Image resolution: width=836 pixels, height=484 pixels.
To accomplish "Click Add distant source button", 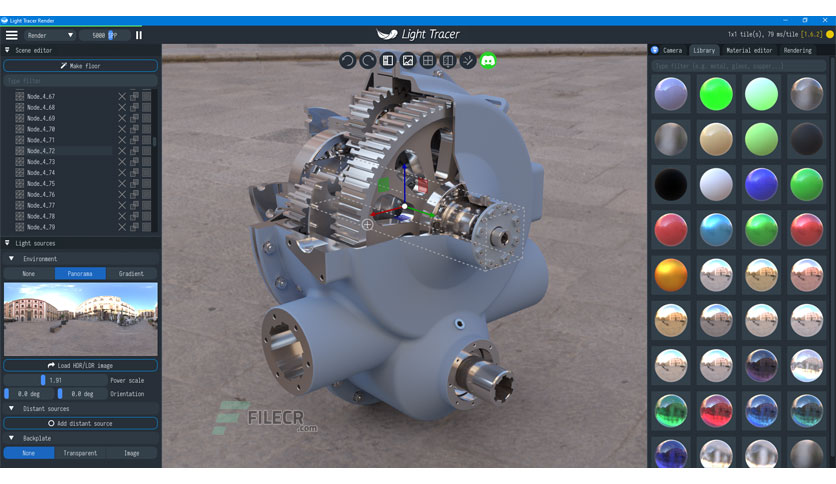I will [x=81, y=423].
